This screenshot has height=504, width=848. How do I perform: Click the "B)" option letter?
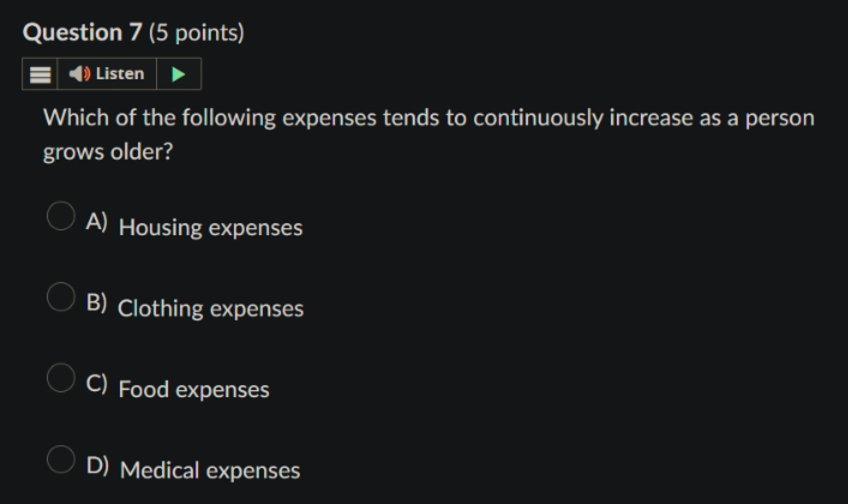[97, 302]
